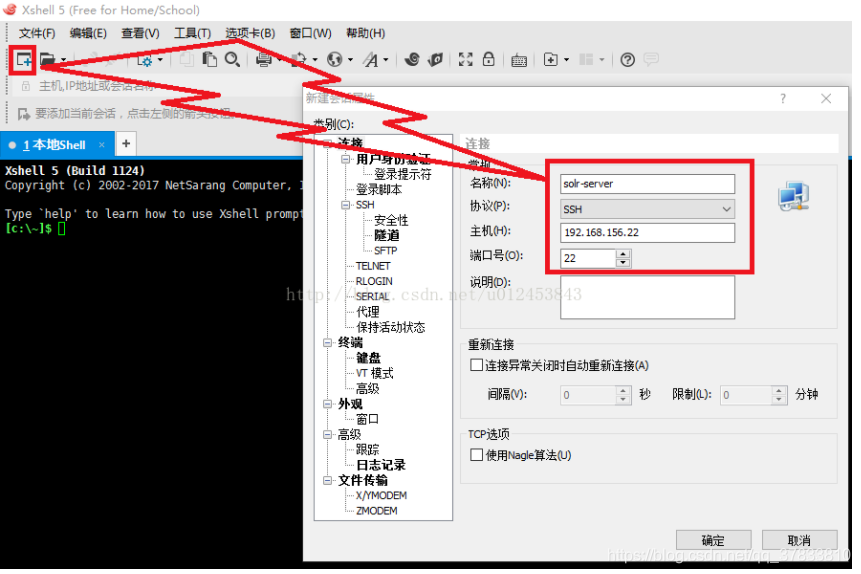Select 日志记录 in the category tree

pos(381,465)
